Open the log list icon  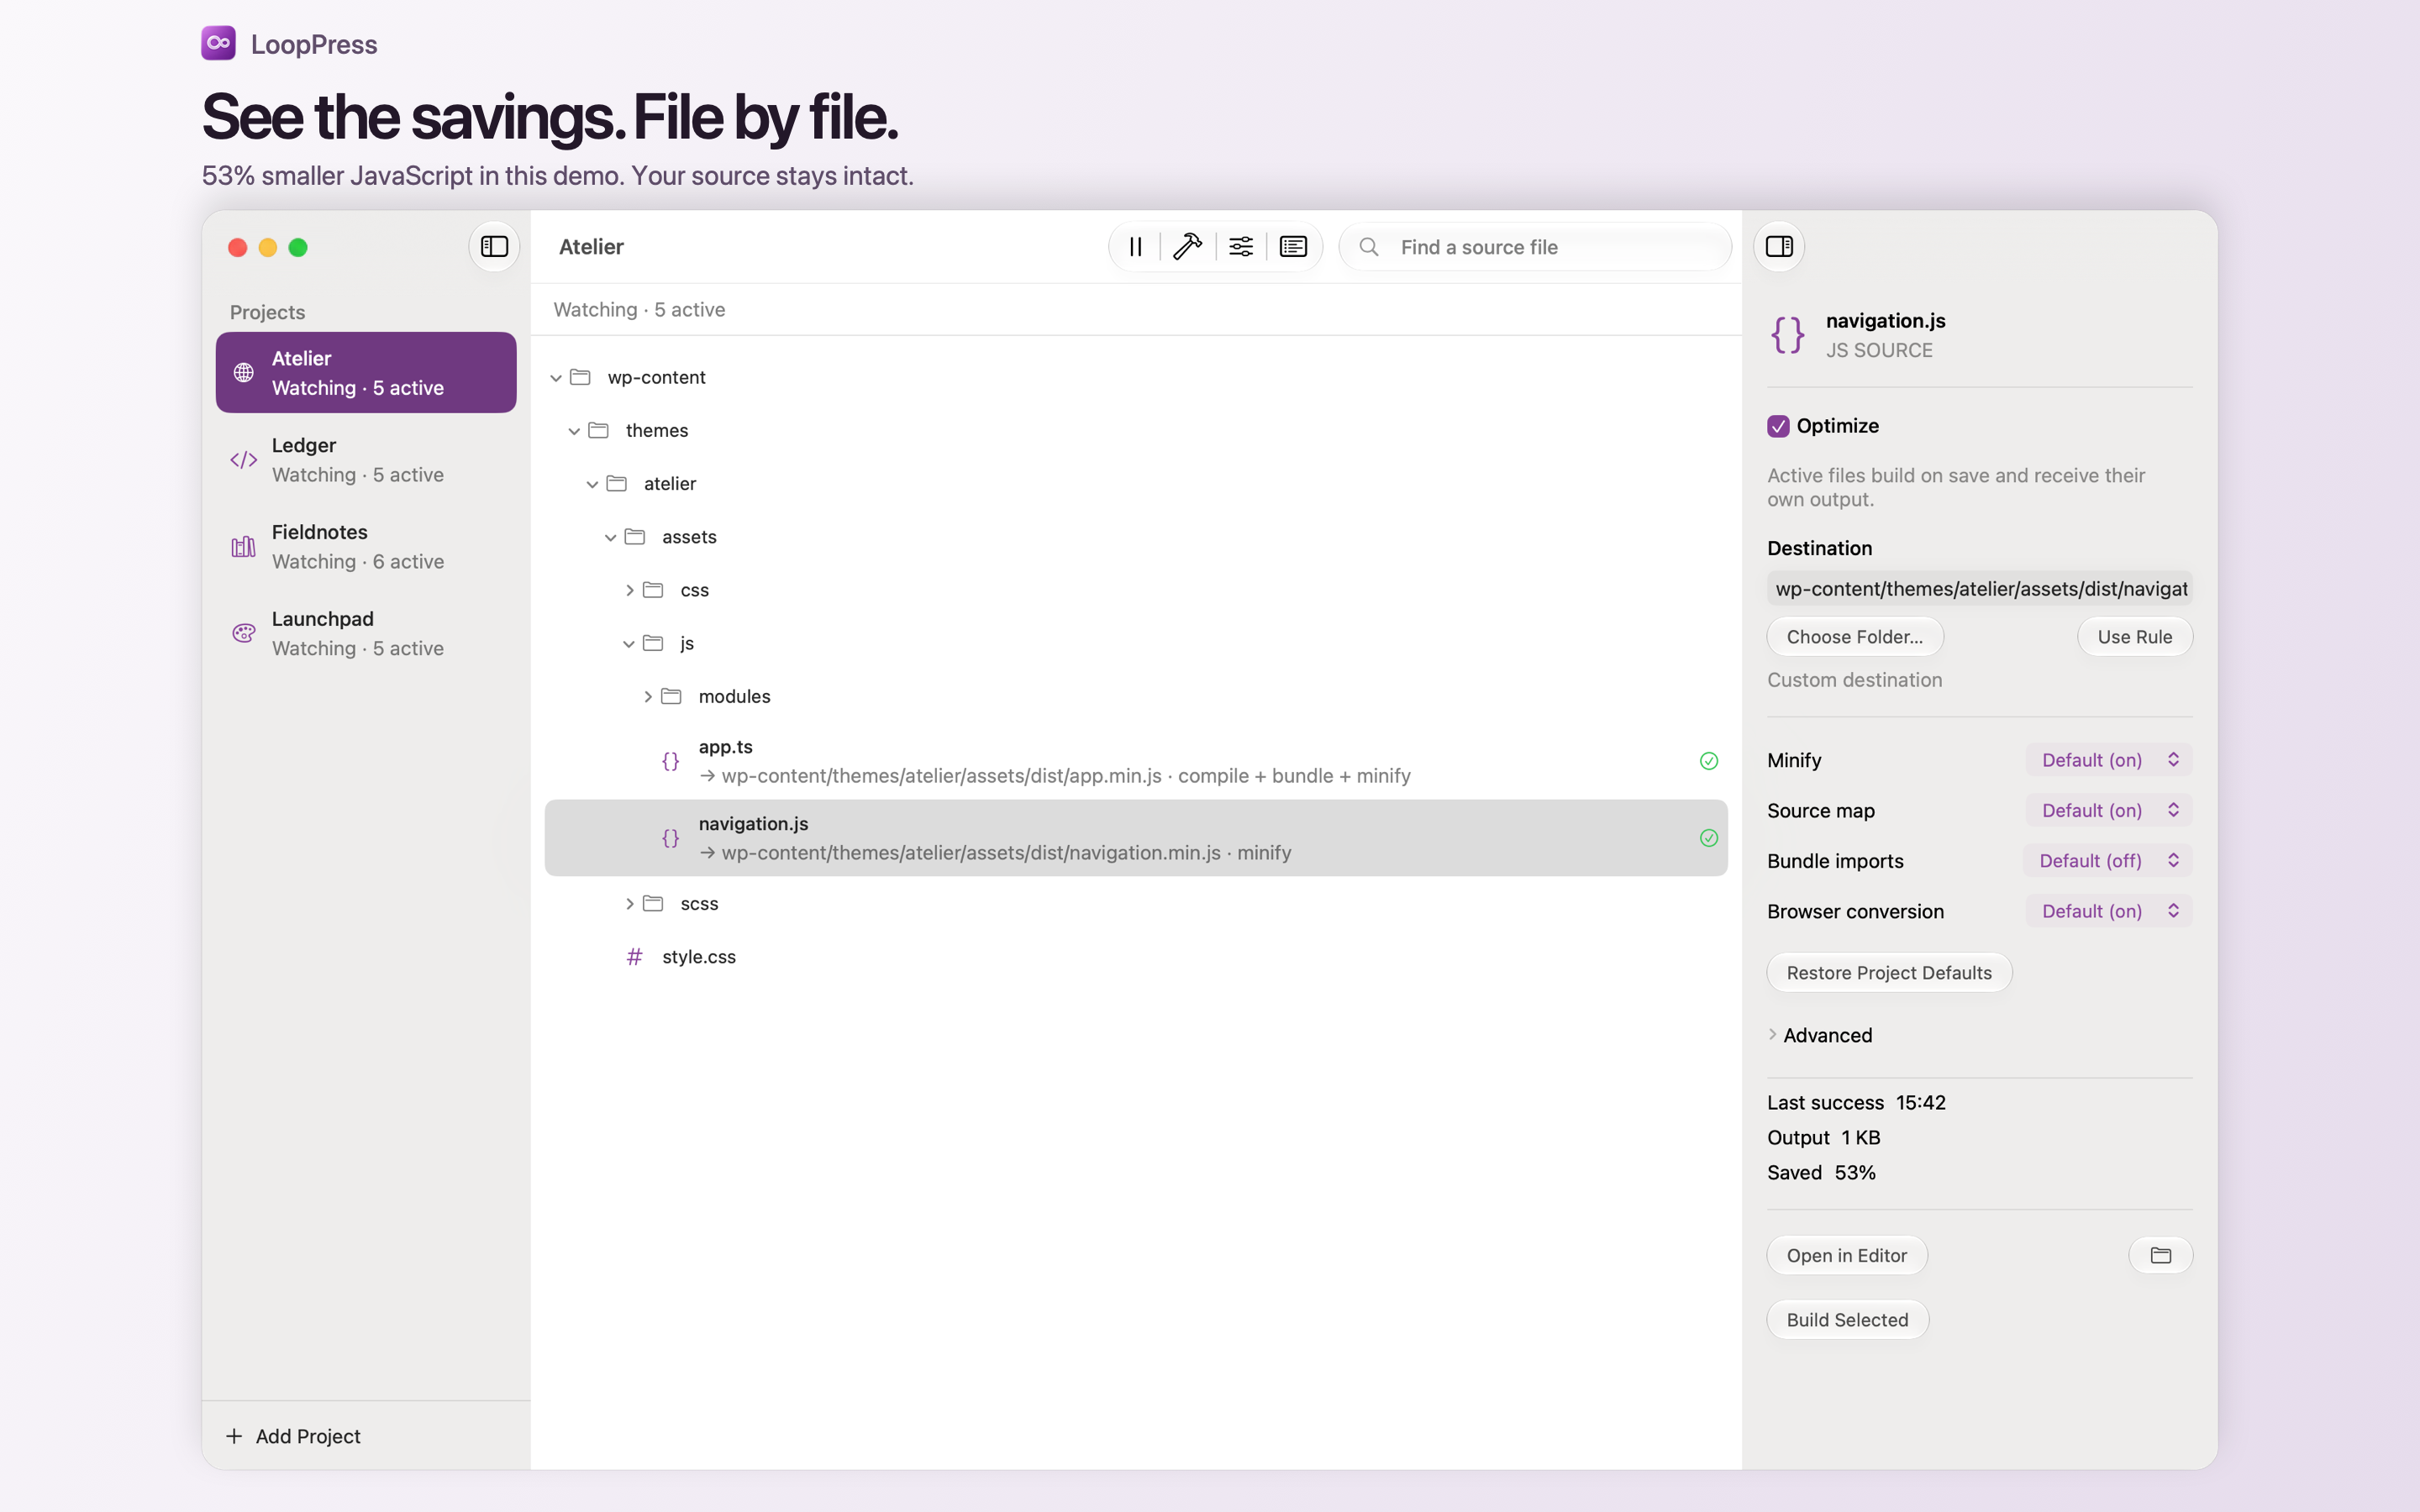1293,247
